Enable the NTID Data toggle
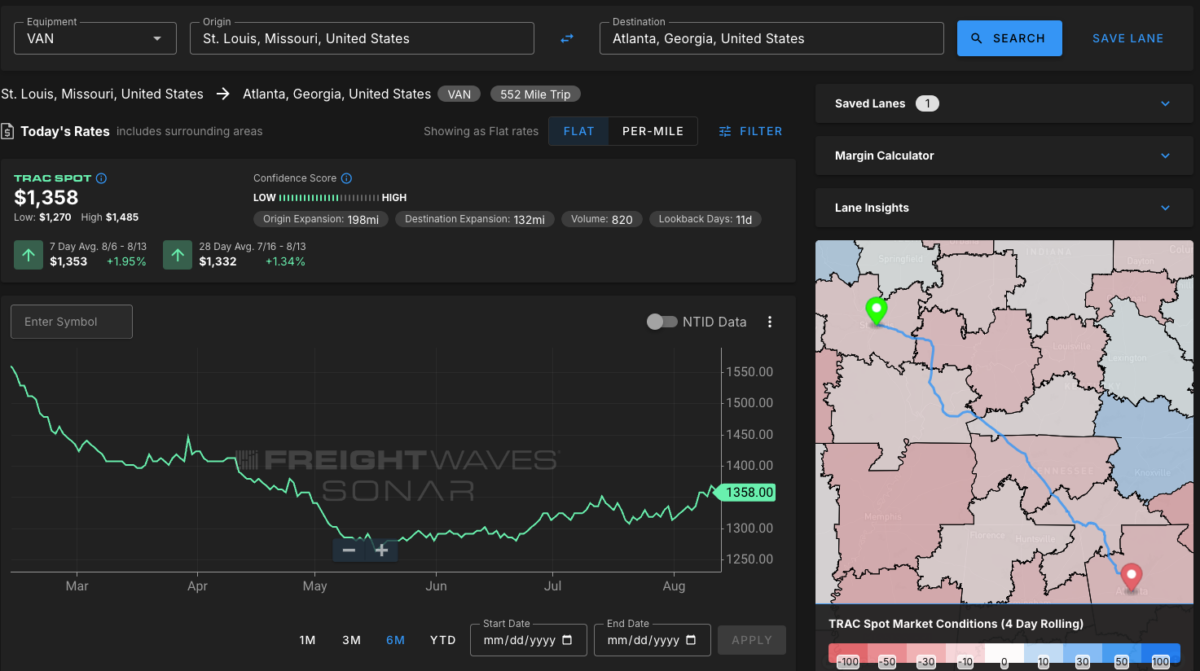Screen dimensions: 1200x671 pos(662,322)
